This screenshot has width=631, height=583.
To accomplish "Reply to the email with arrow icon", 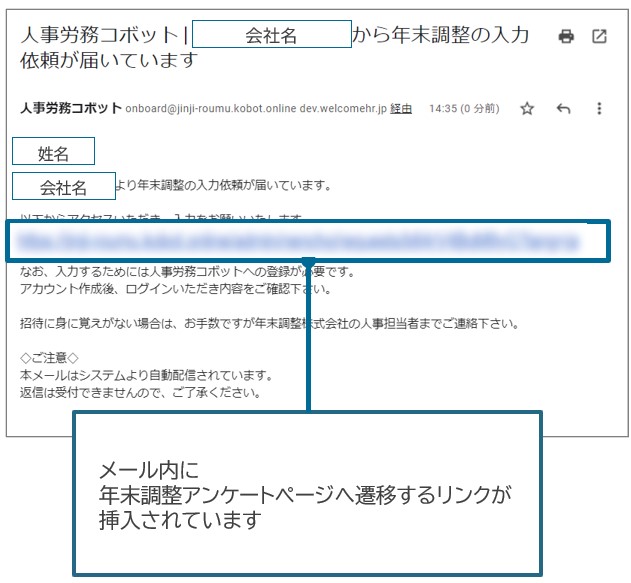I will pos(563,108).
